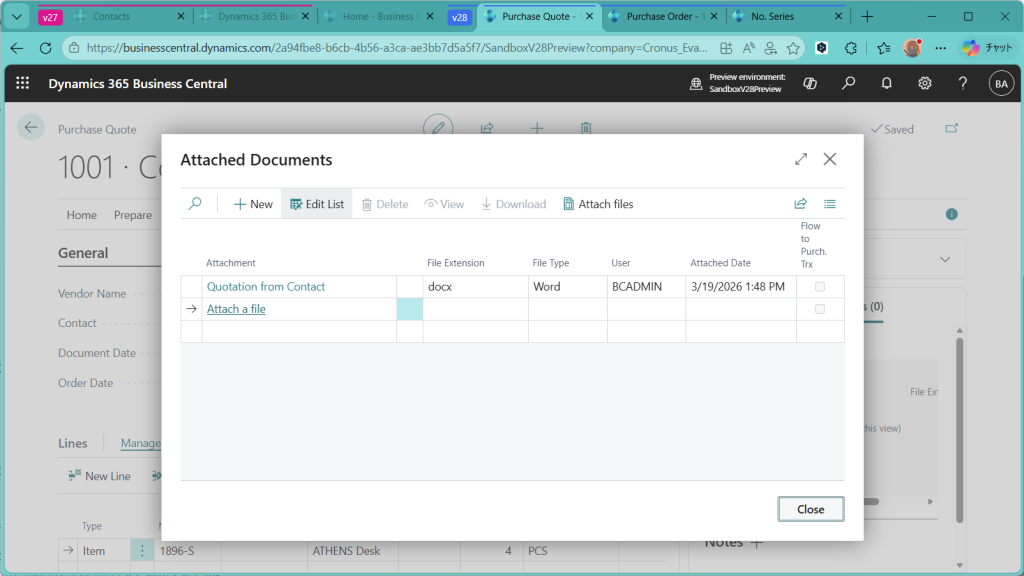
Task: Click the search icon in Attached Documents toolbar
Action: tap(195, 204)
